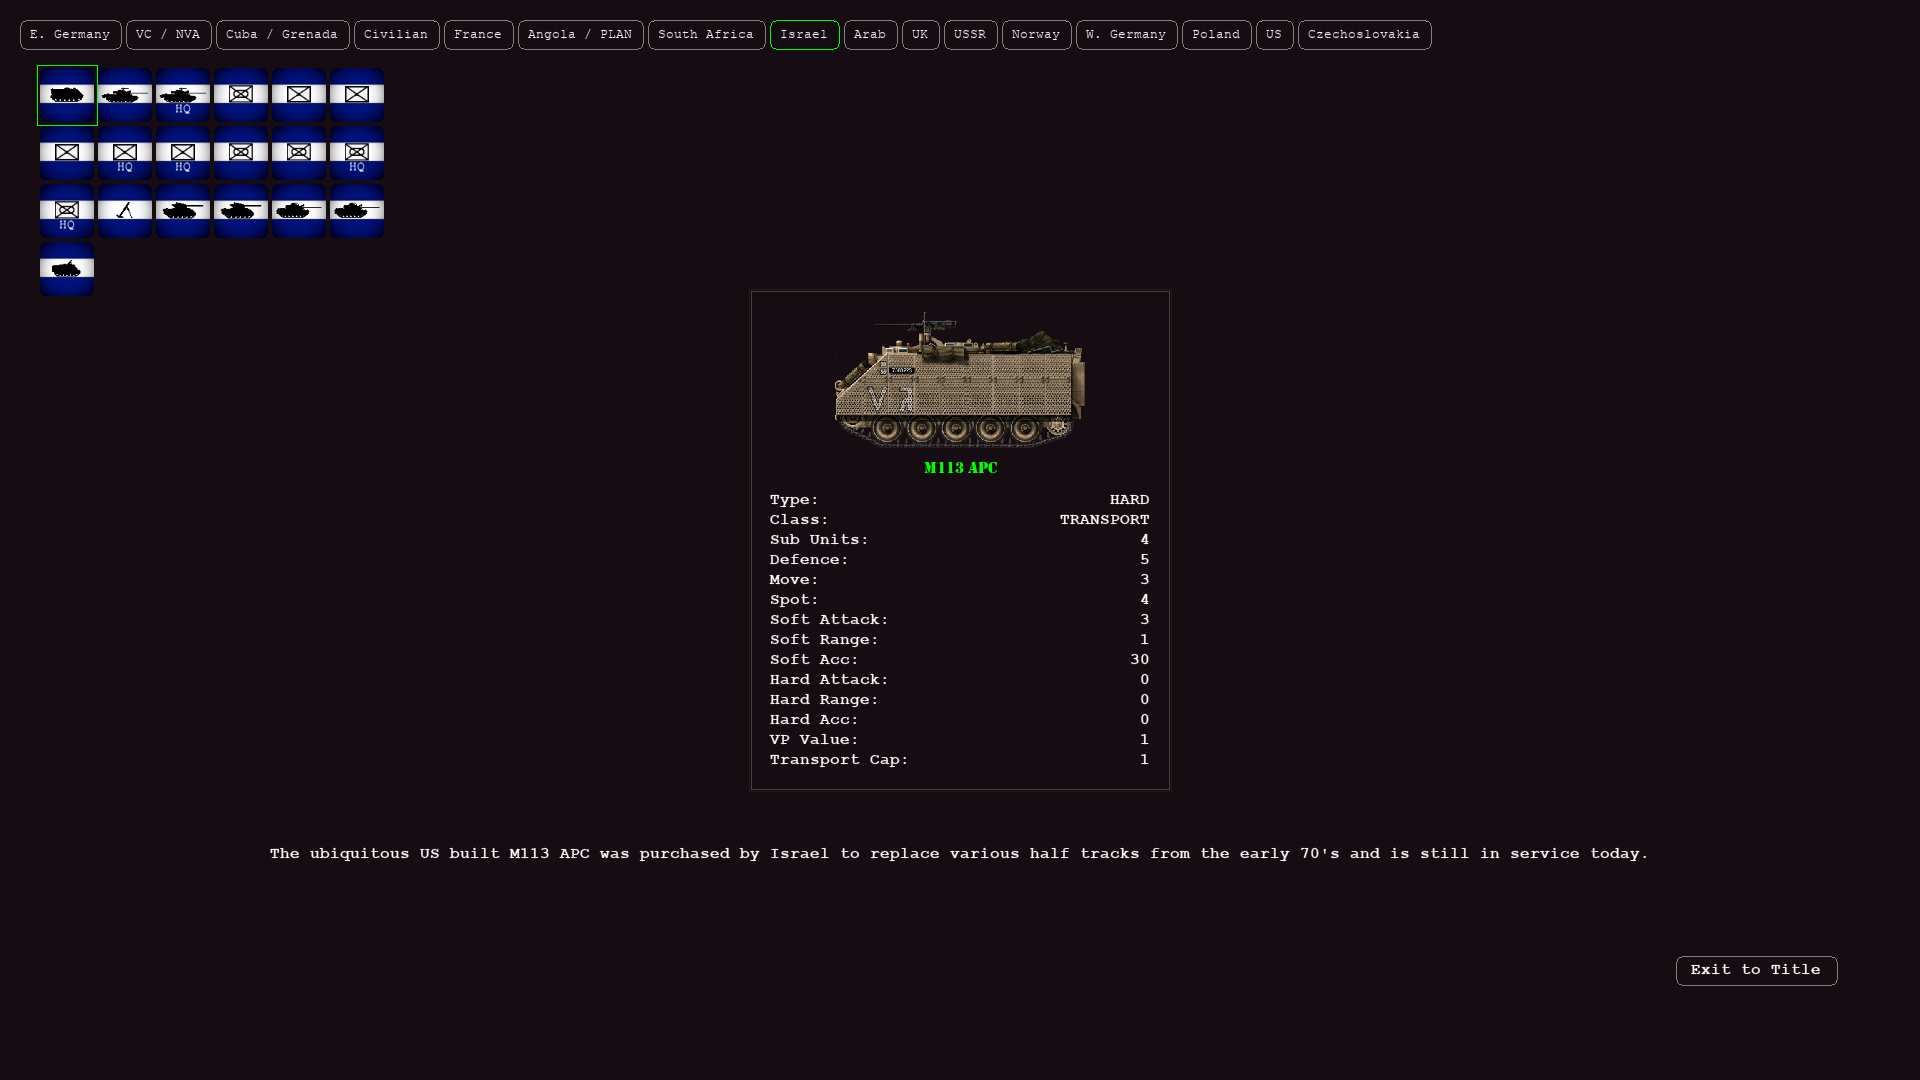Show the Angola / PLAN units
1920x1080 pixels.
[x=580, y=35]
